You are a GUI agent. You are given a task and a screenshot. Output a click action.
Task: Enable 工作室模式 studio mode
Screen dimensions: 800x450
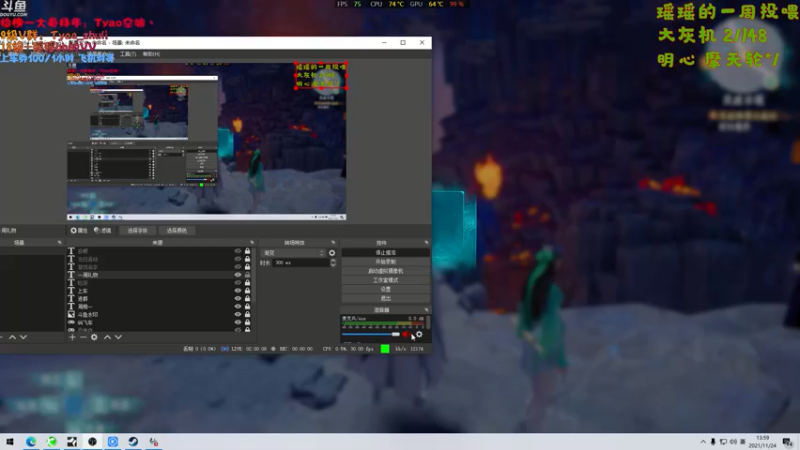tap(386, 280)
